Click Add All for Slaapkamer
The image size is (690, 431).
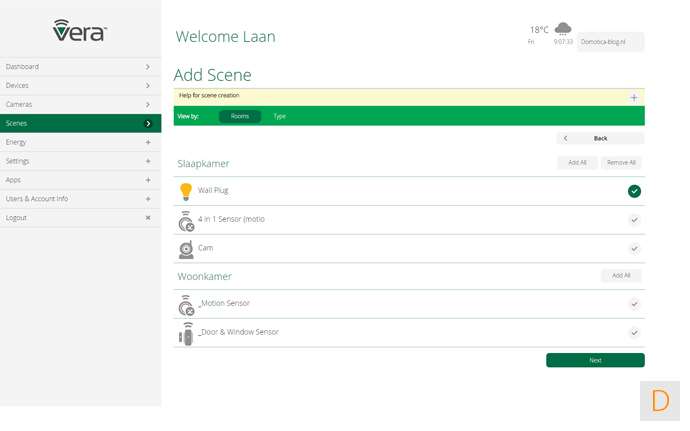pyautogui.click(x=577, y=162)
